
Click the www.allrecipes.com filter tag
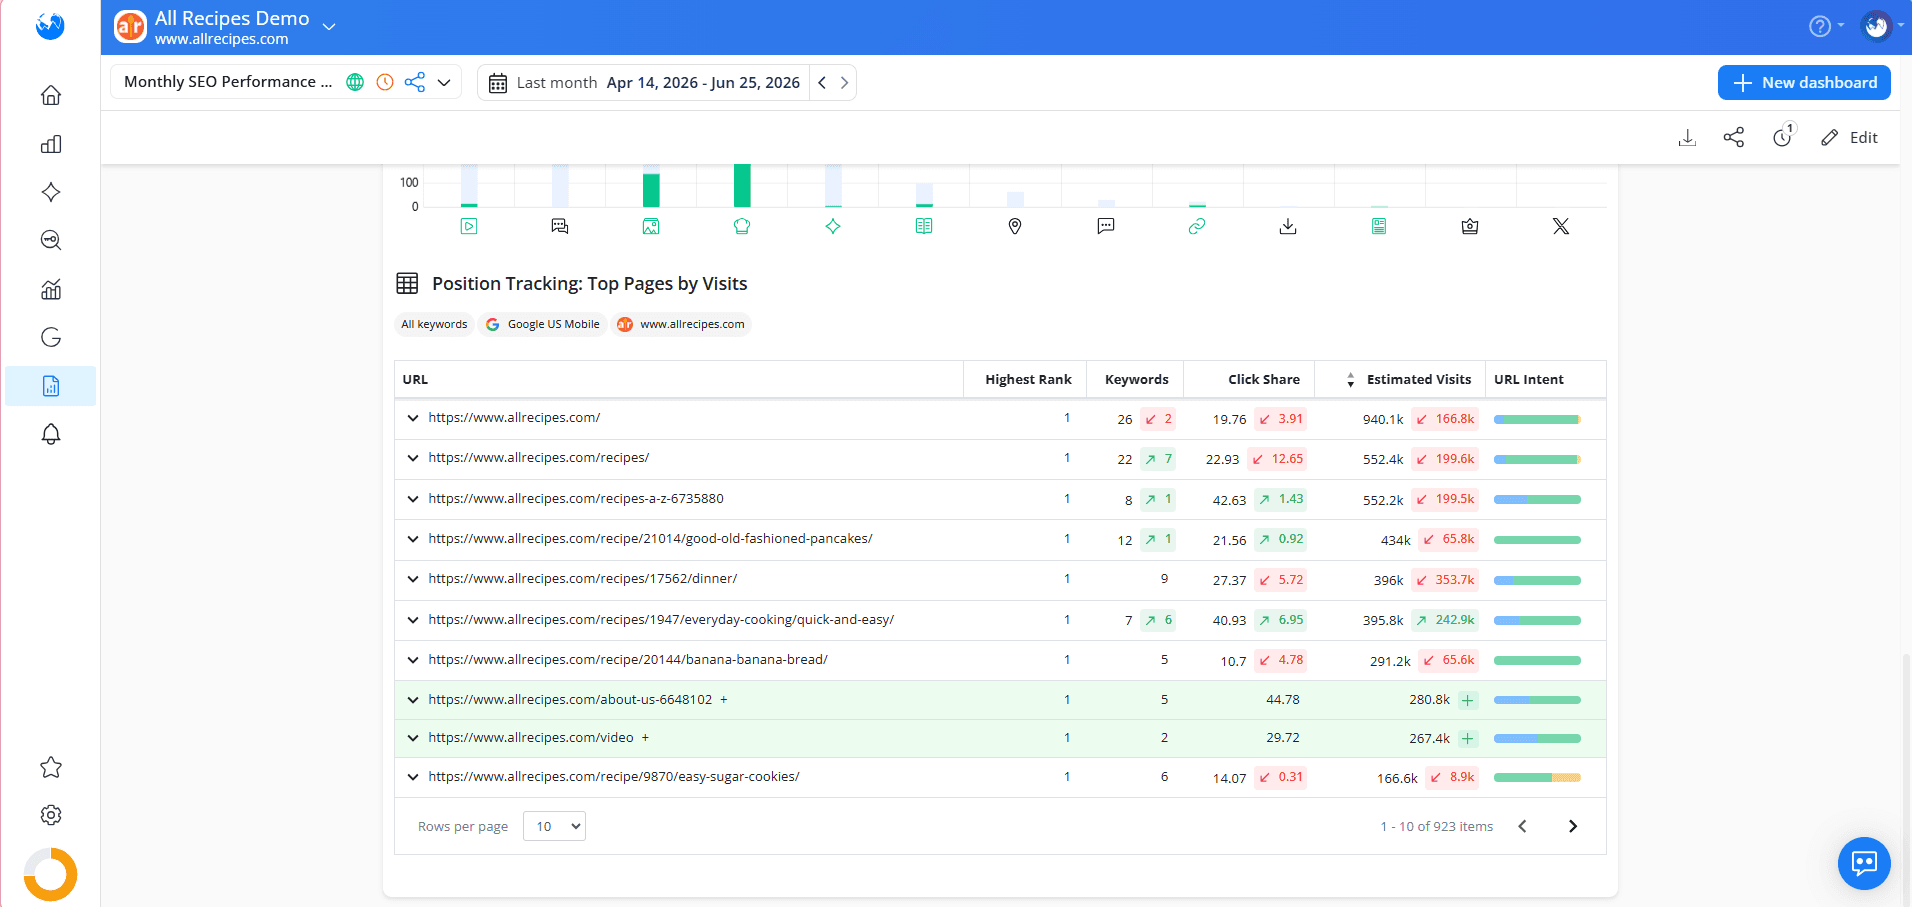681,324
